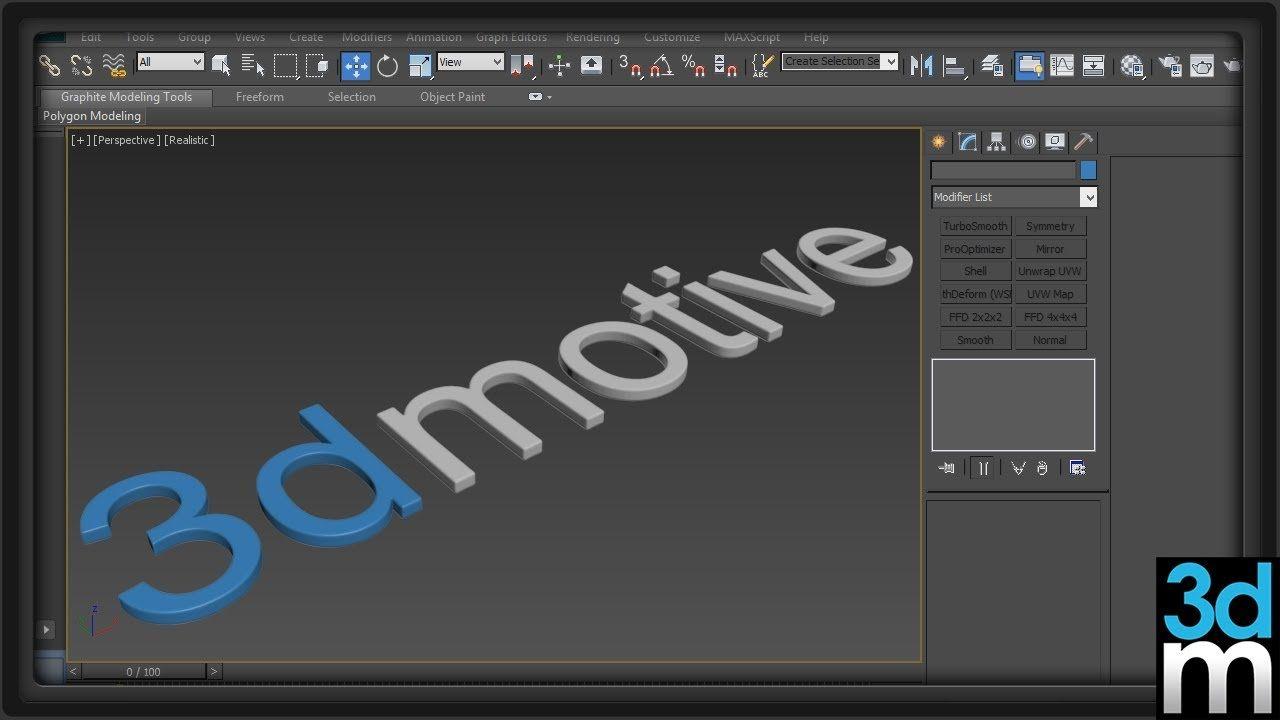Open Select by Name list icon
Viewport: 1280px width, 720px height.
[x=253, y=66]
